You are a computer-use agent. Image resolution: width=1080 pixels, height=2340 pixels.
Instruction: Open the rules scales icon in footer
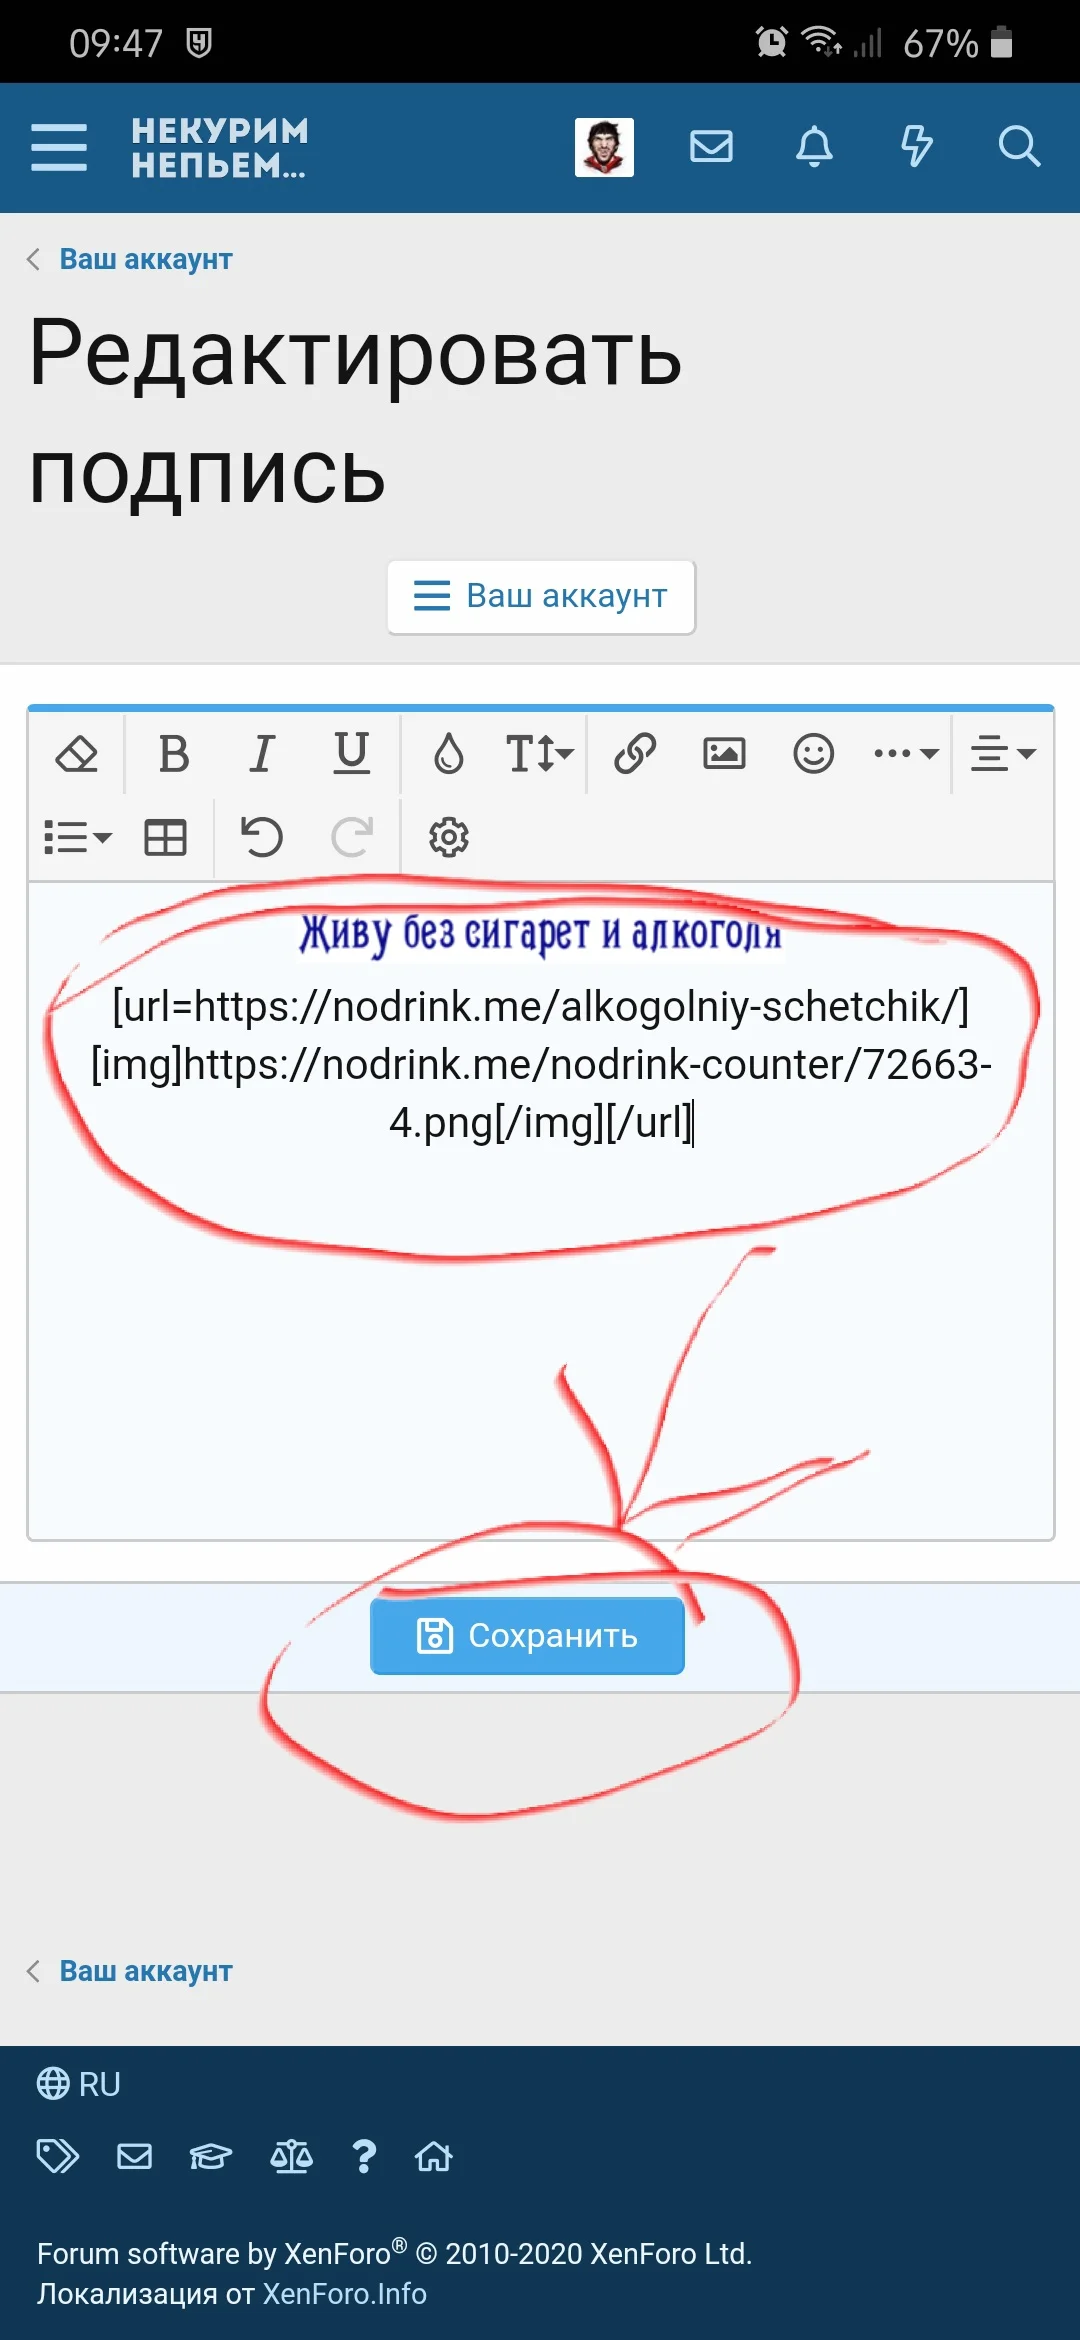[291, 2156]
